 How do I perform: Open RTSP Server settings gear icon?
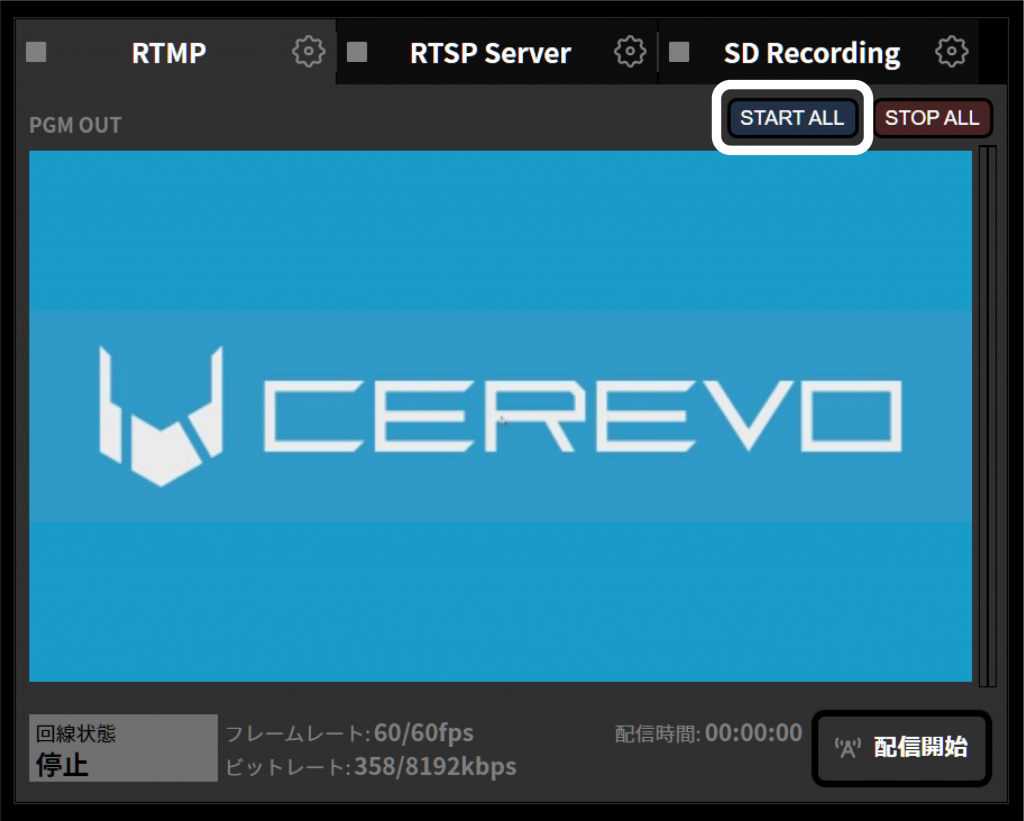coord(630,52)
